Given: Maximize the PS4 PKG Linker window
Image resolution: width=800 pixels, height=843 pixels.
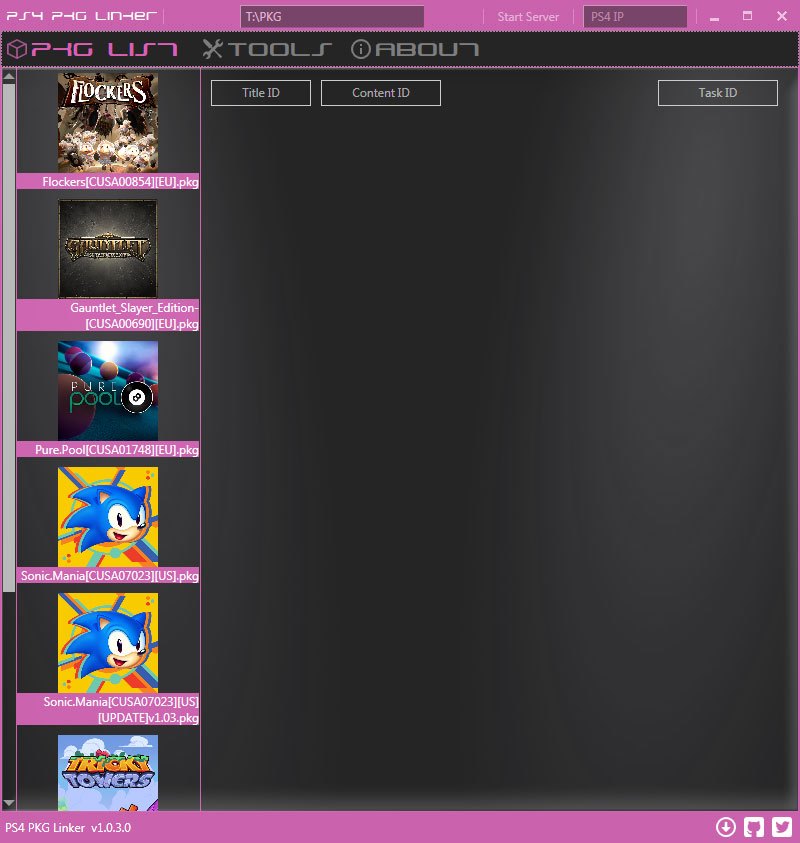Looking at the screenshot, I should (x=747, y=16).
